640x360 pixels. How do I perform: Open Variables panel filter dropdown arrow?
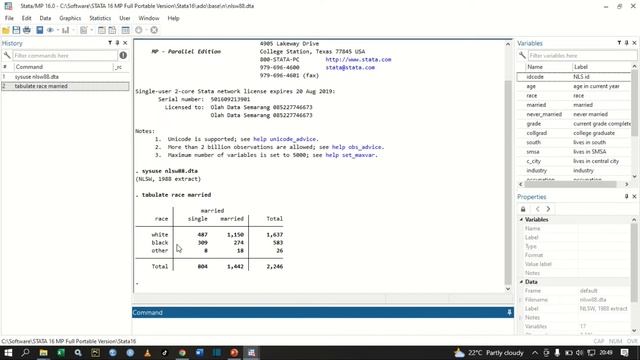[619, 43]
